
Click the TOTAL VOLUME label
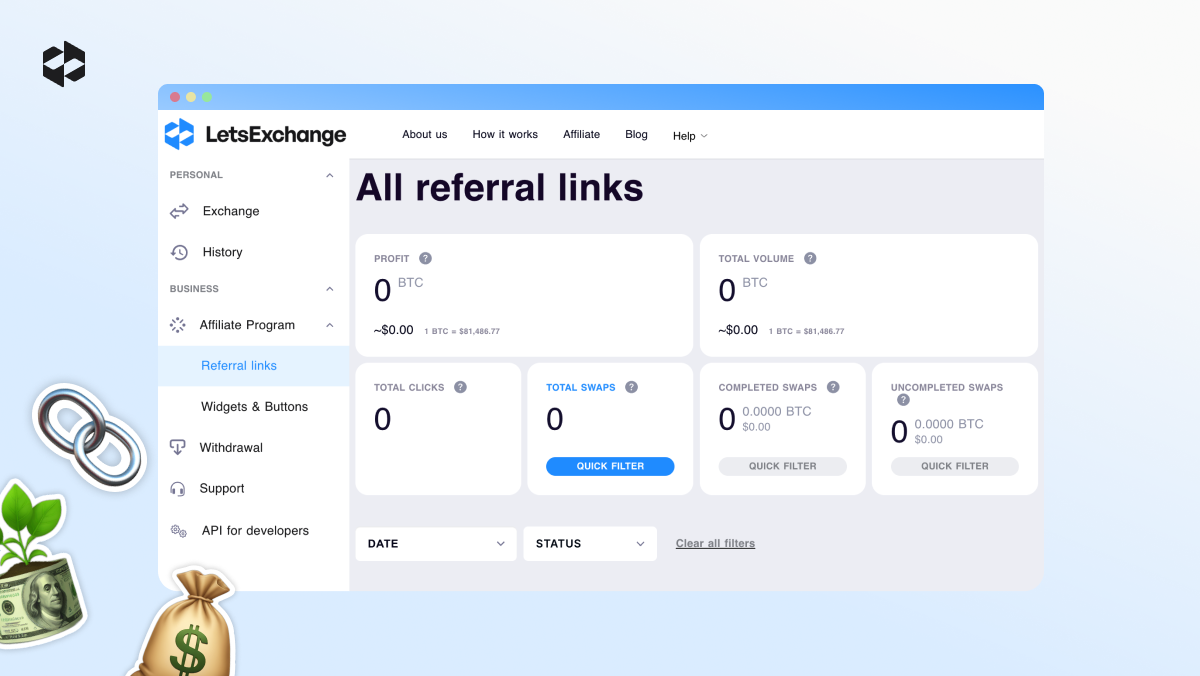tap(756, 259)
